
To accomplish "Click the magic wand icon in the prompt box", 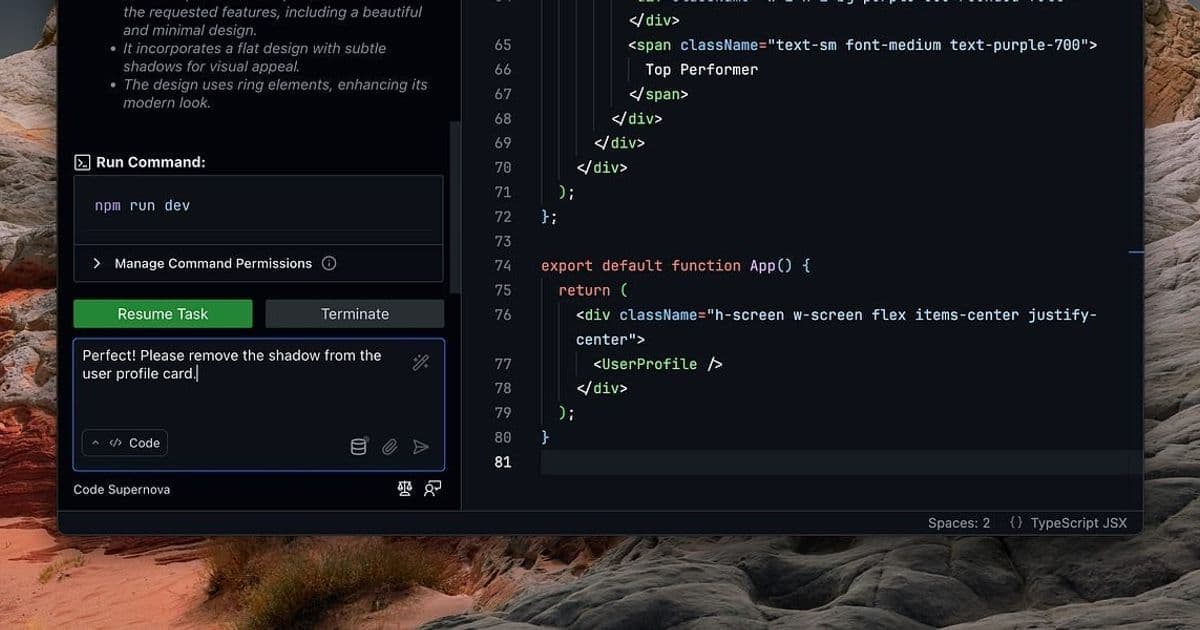I will pos(420,362).
